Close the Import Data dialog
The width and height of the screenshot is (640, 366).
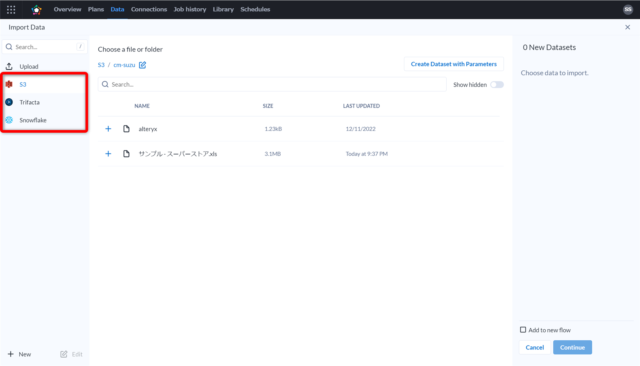628,27
